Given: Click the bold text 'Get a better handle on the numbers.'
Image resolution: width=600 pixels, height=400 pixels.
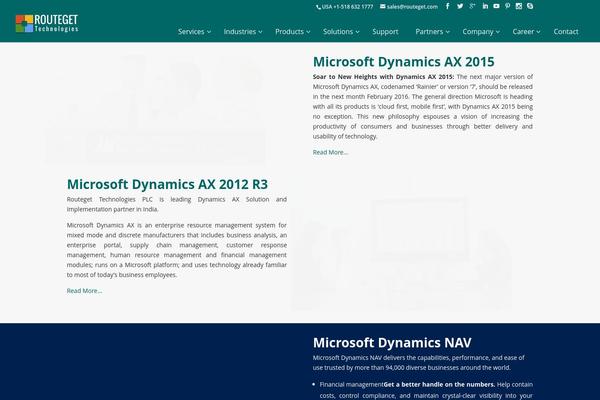Looking at the screenshot, I should [x=439, y=384].
